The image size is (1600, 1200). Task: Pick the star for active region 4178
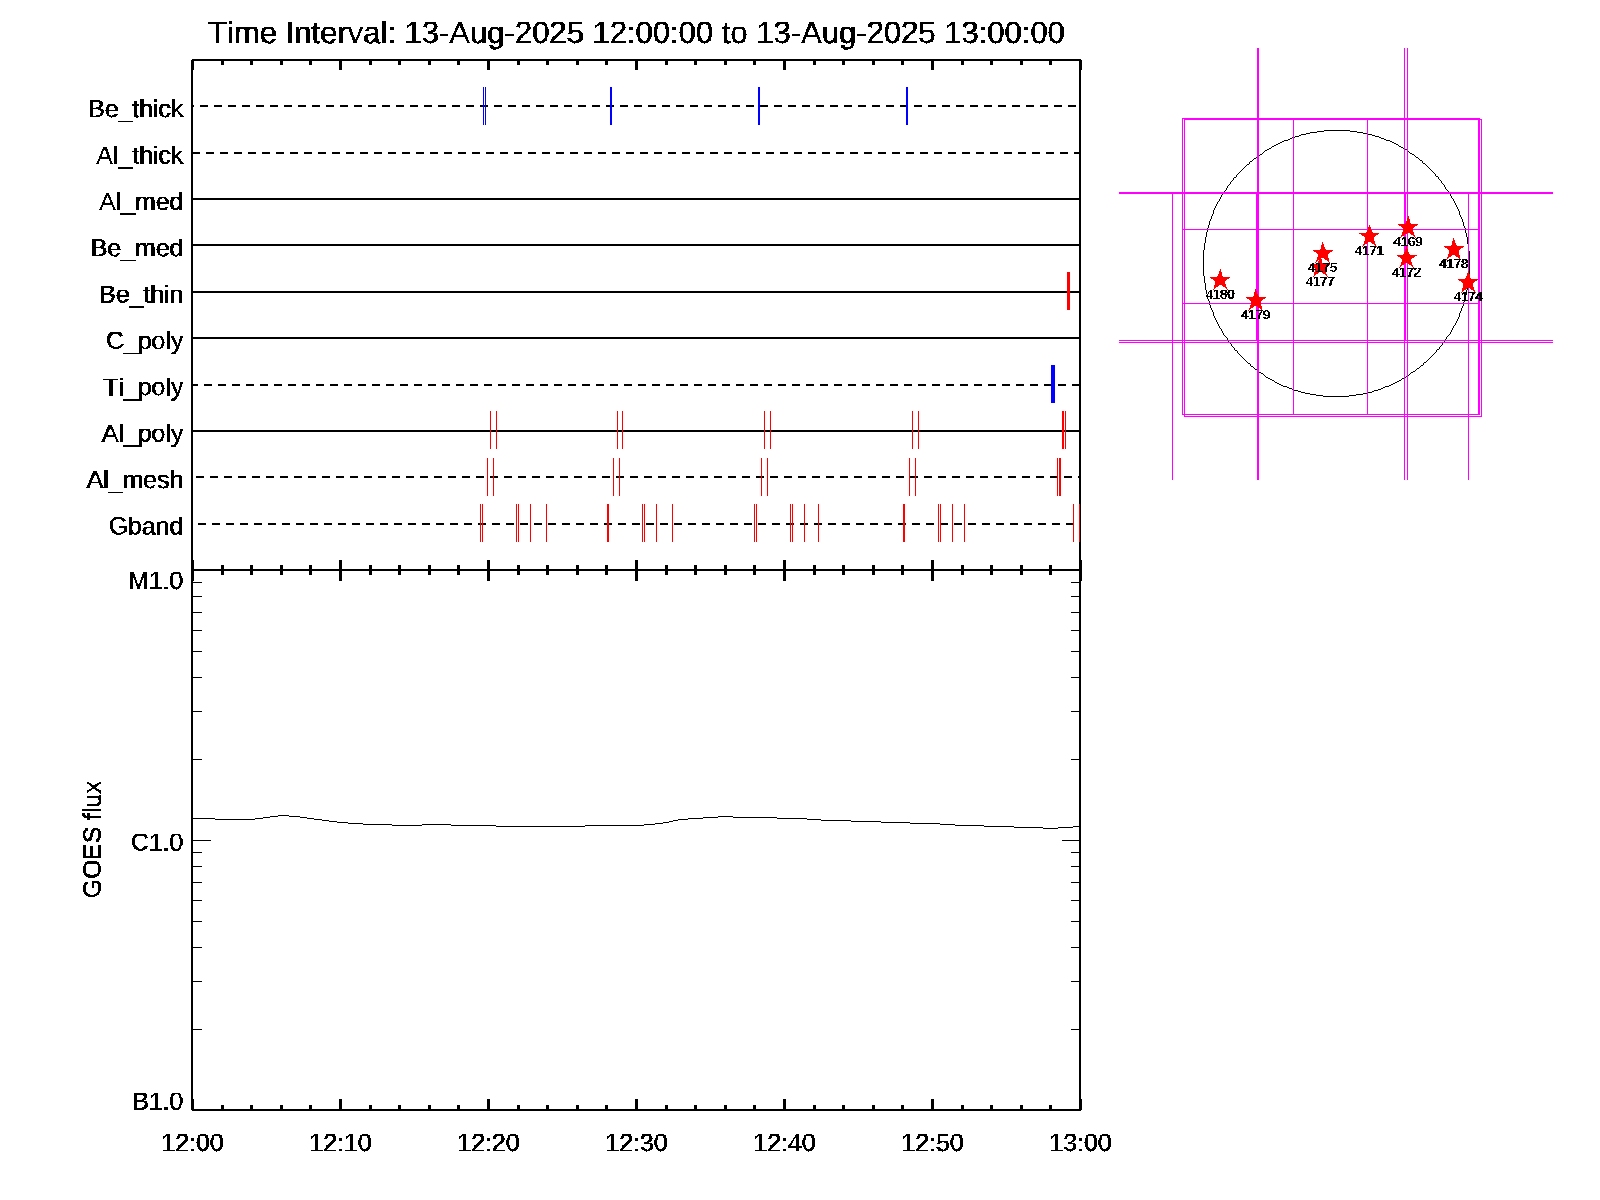[x=1454, y=249]
